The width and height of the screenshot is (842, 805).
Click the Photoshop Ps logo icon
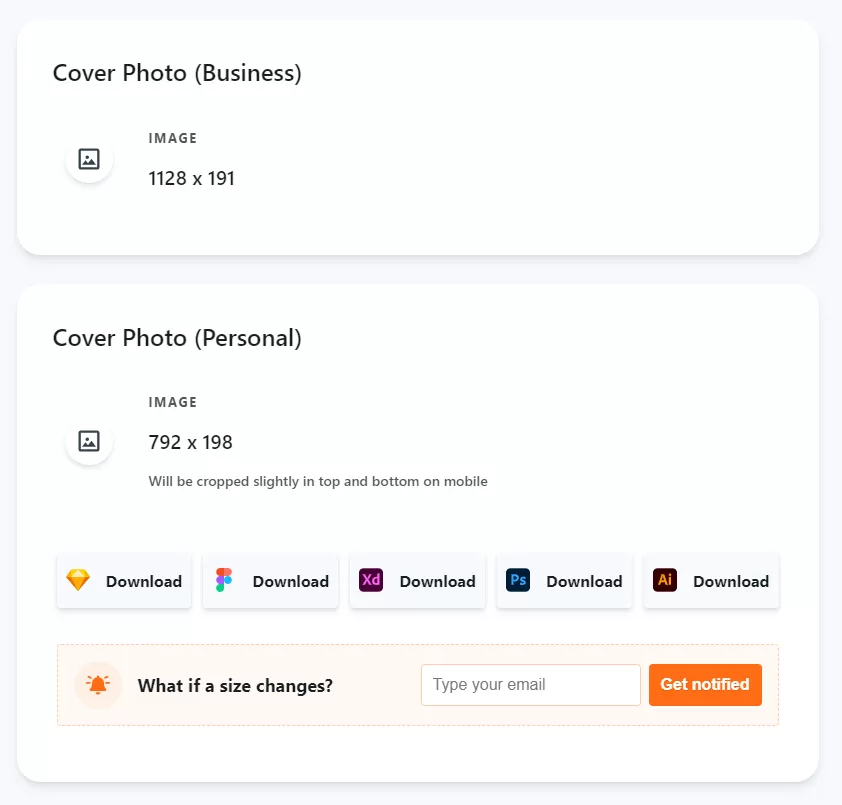click(x=518, y=580)
